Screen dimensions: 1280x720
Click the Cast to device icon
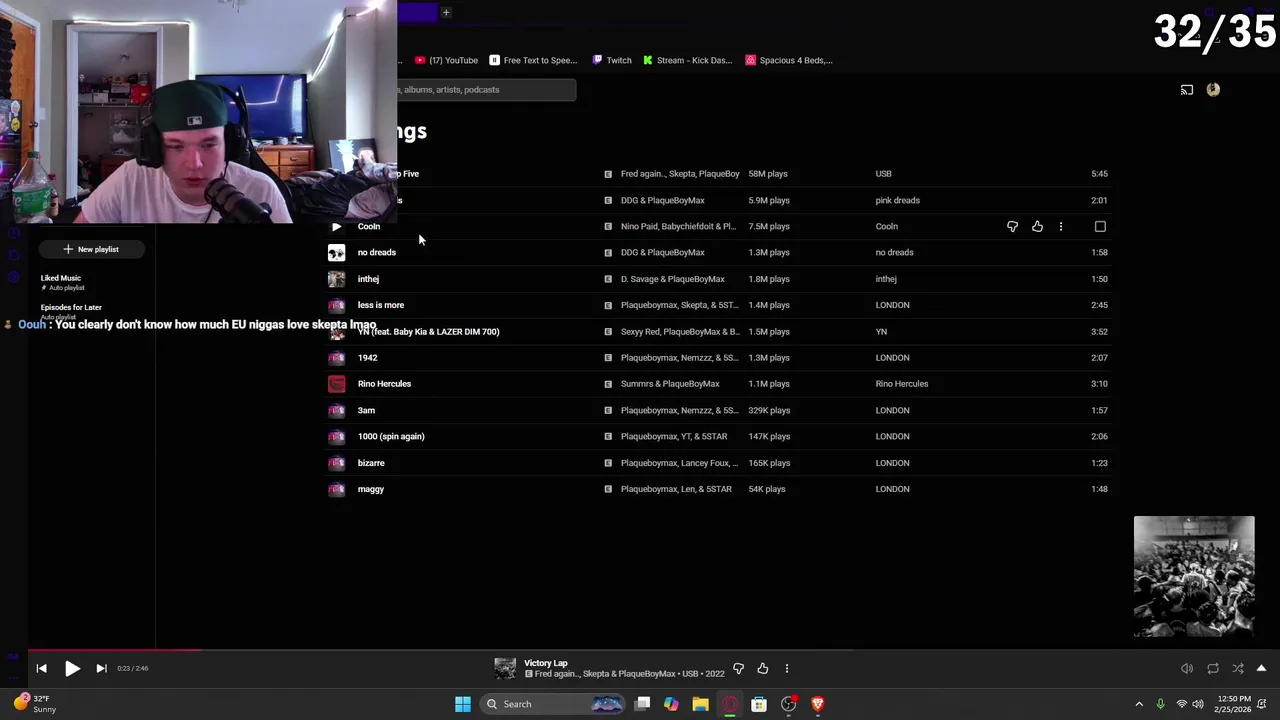point(1187,90)
